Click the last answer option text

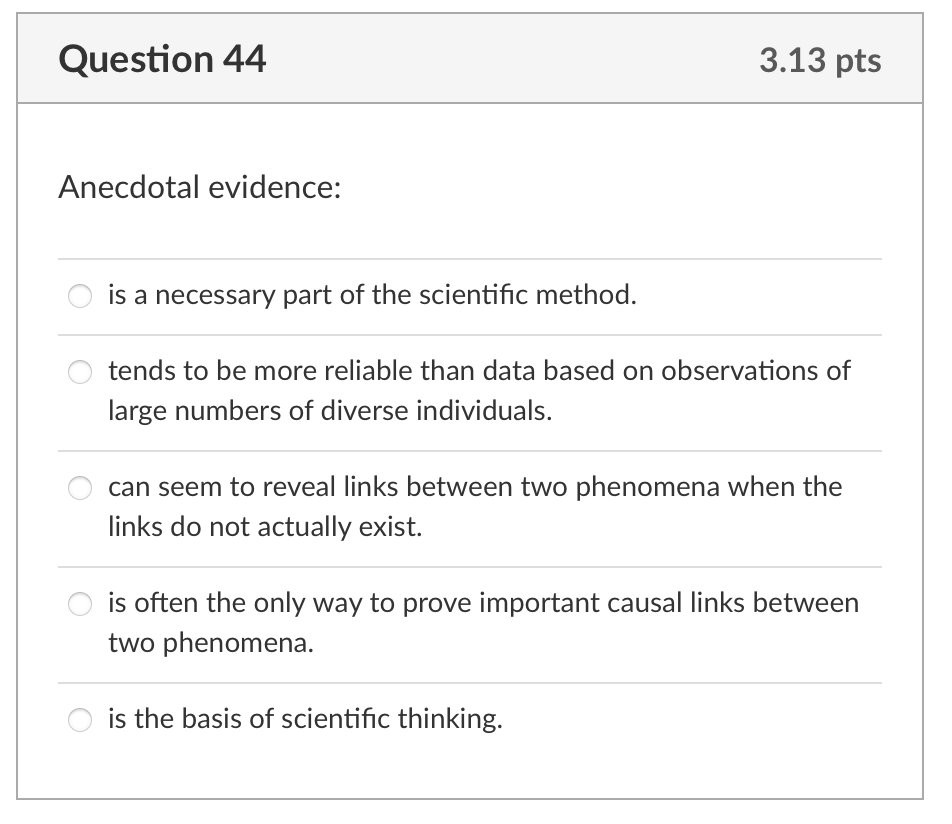click(304, 719)
